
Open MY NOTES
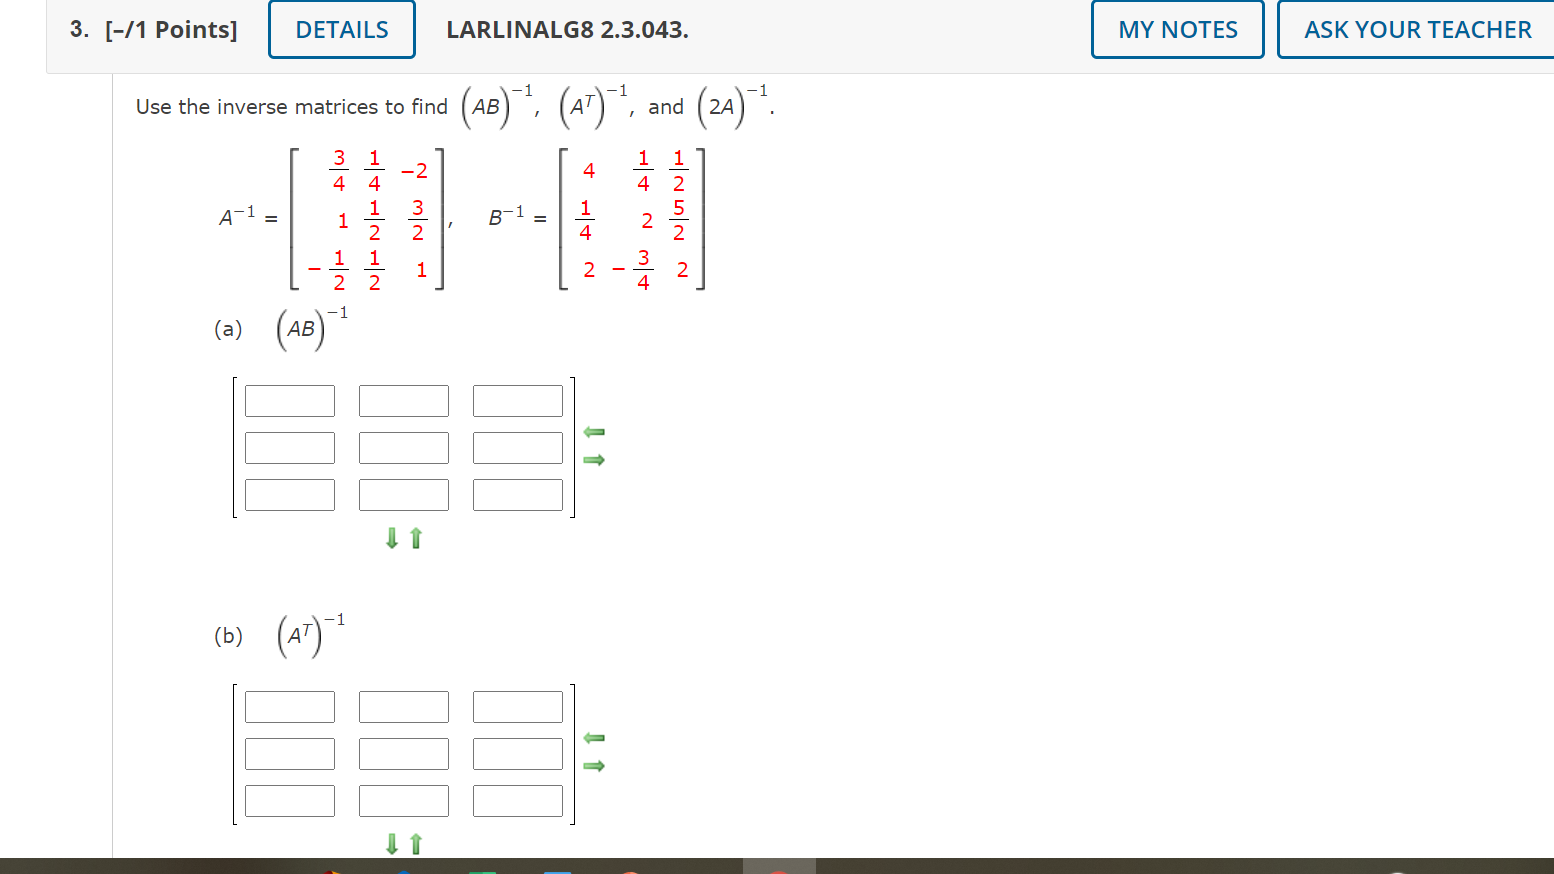(1177, 29)
